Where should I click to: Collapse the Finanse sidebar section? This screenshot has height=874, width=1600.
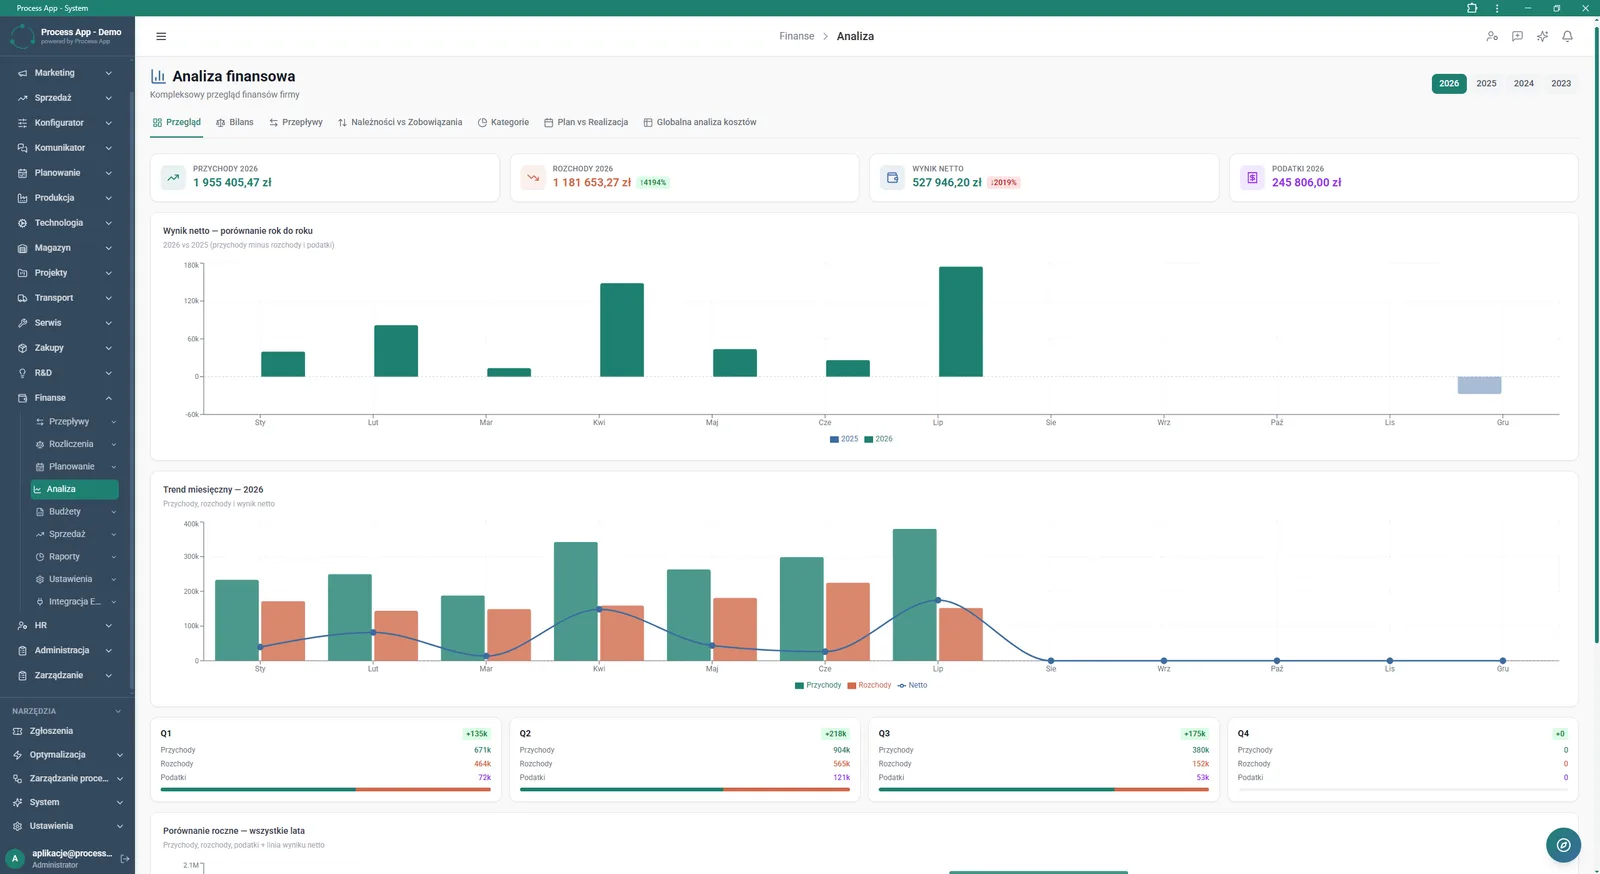(x=65, y=398)
